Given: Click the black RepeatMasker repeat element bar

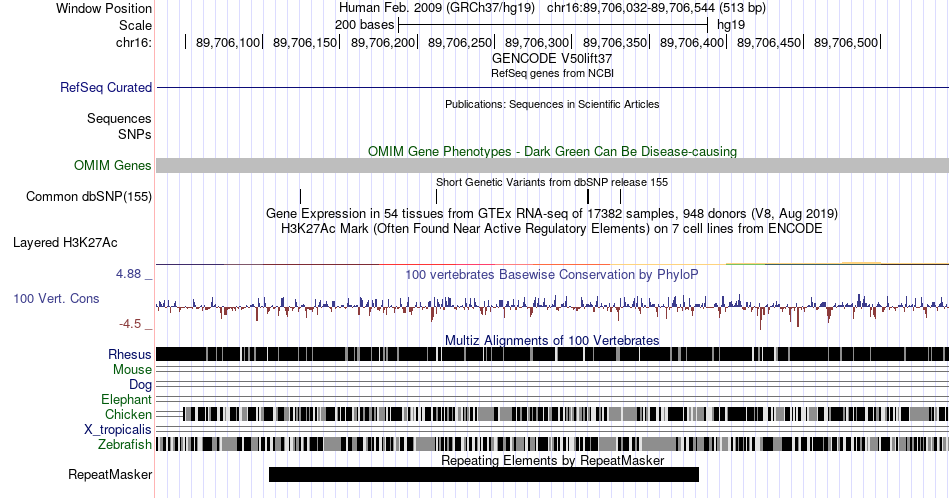Looking at the screenshot, I should click(483, 474).
